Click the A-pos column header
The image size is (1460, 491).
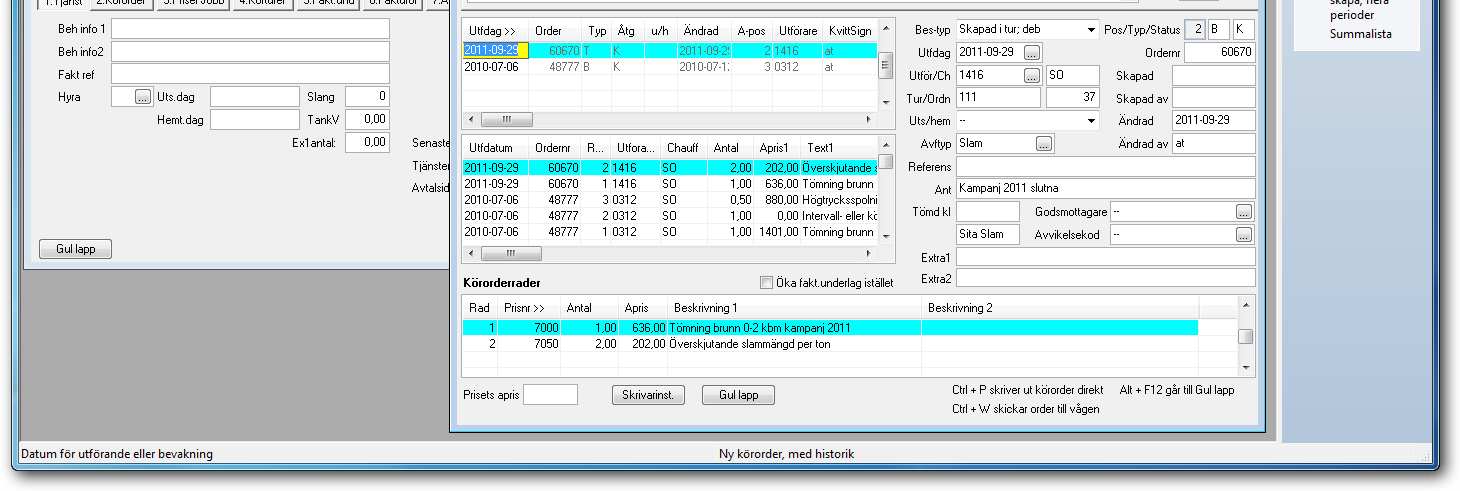tap(751, 31)
